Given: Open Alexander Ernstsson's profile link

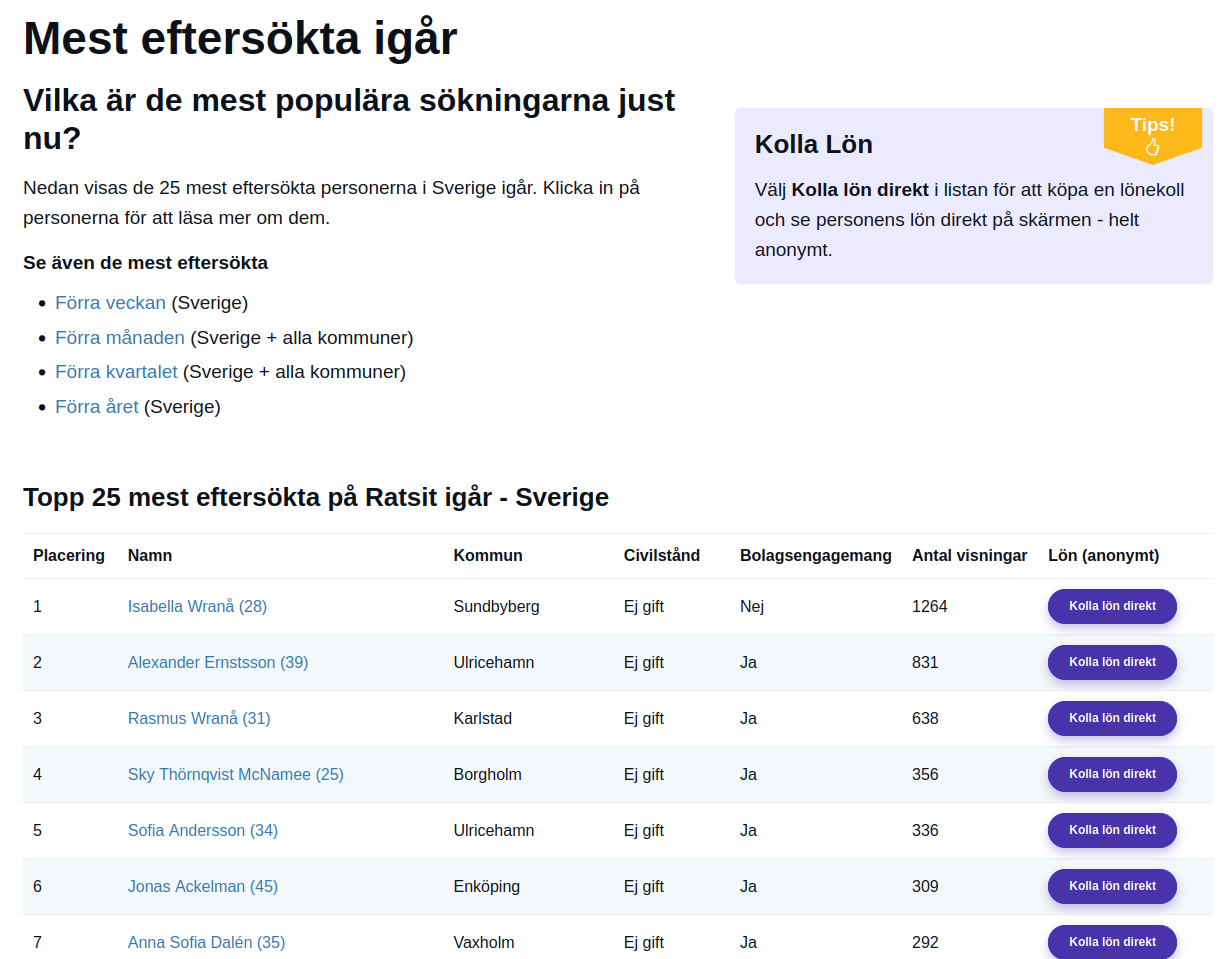Looking at the screenshot, I should coord(218,663).
